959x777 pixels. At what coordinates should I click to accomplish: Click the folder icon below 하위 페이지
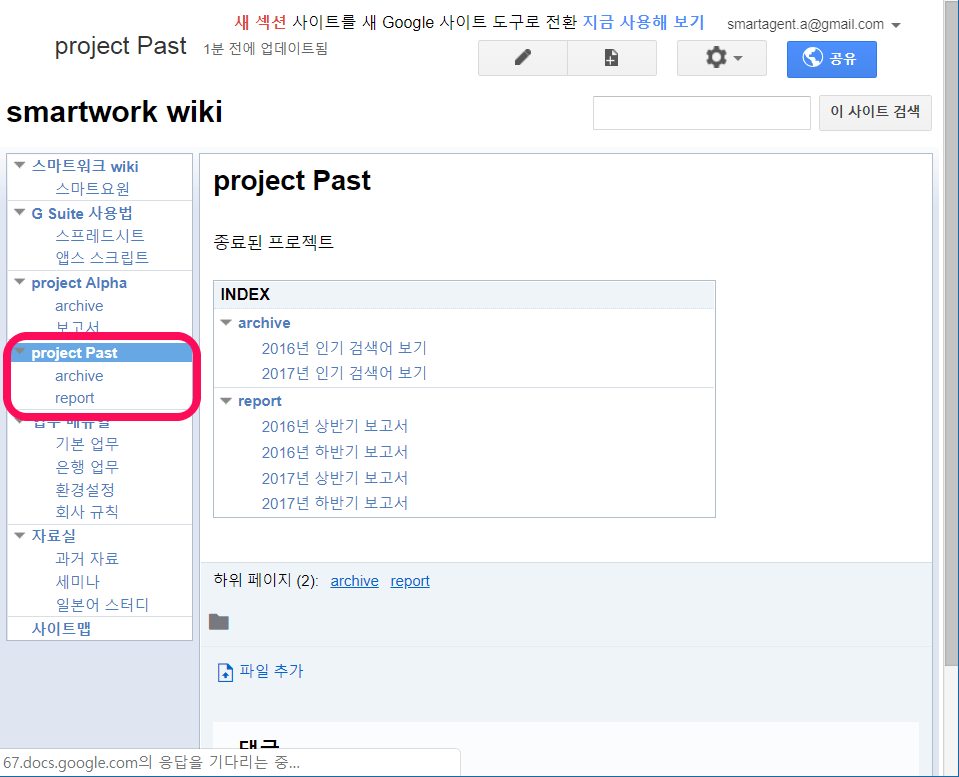pyautogui.click(x=218, y=622)
